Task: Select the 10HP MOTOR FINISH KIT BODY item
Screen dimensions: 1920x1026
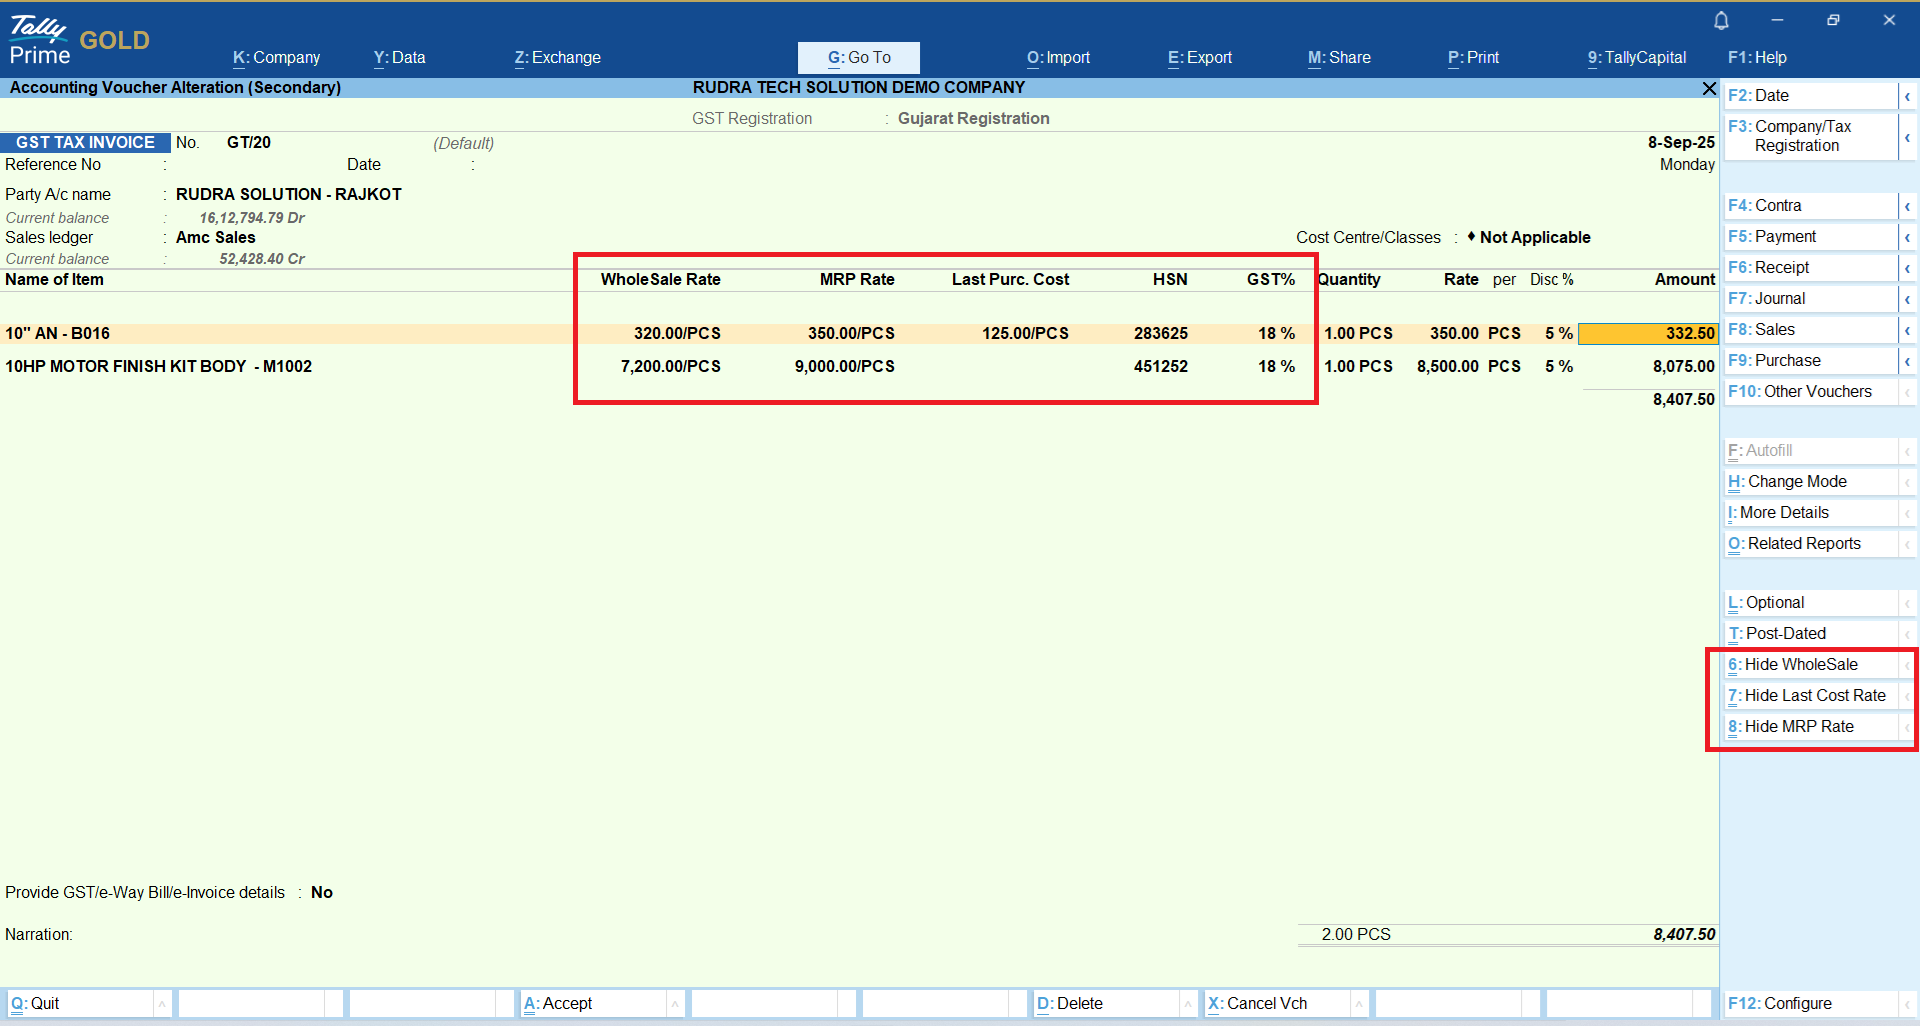Action: tap(159, 367)
